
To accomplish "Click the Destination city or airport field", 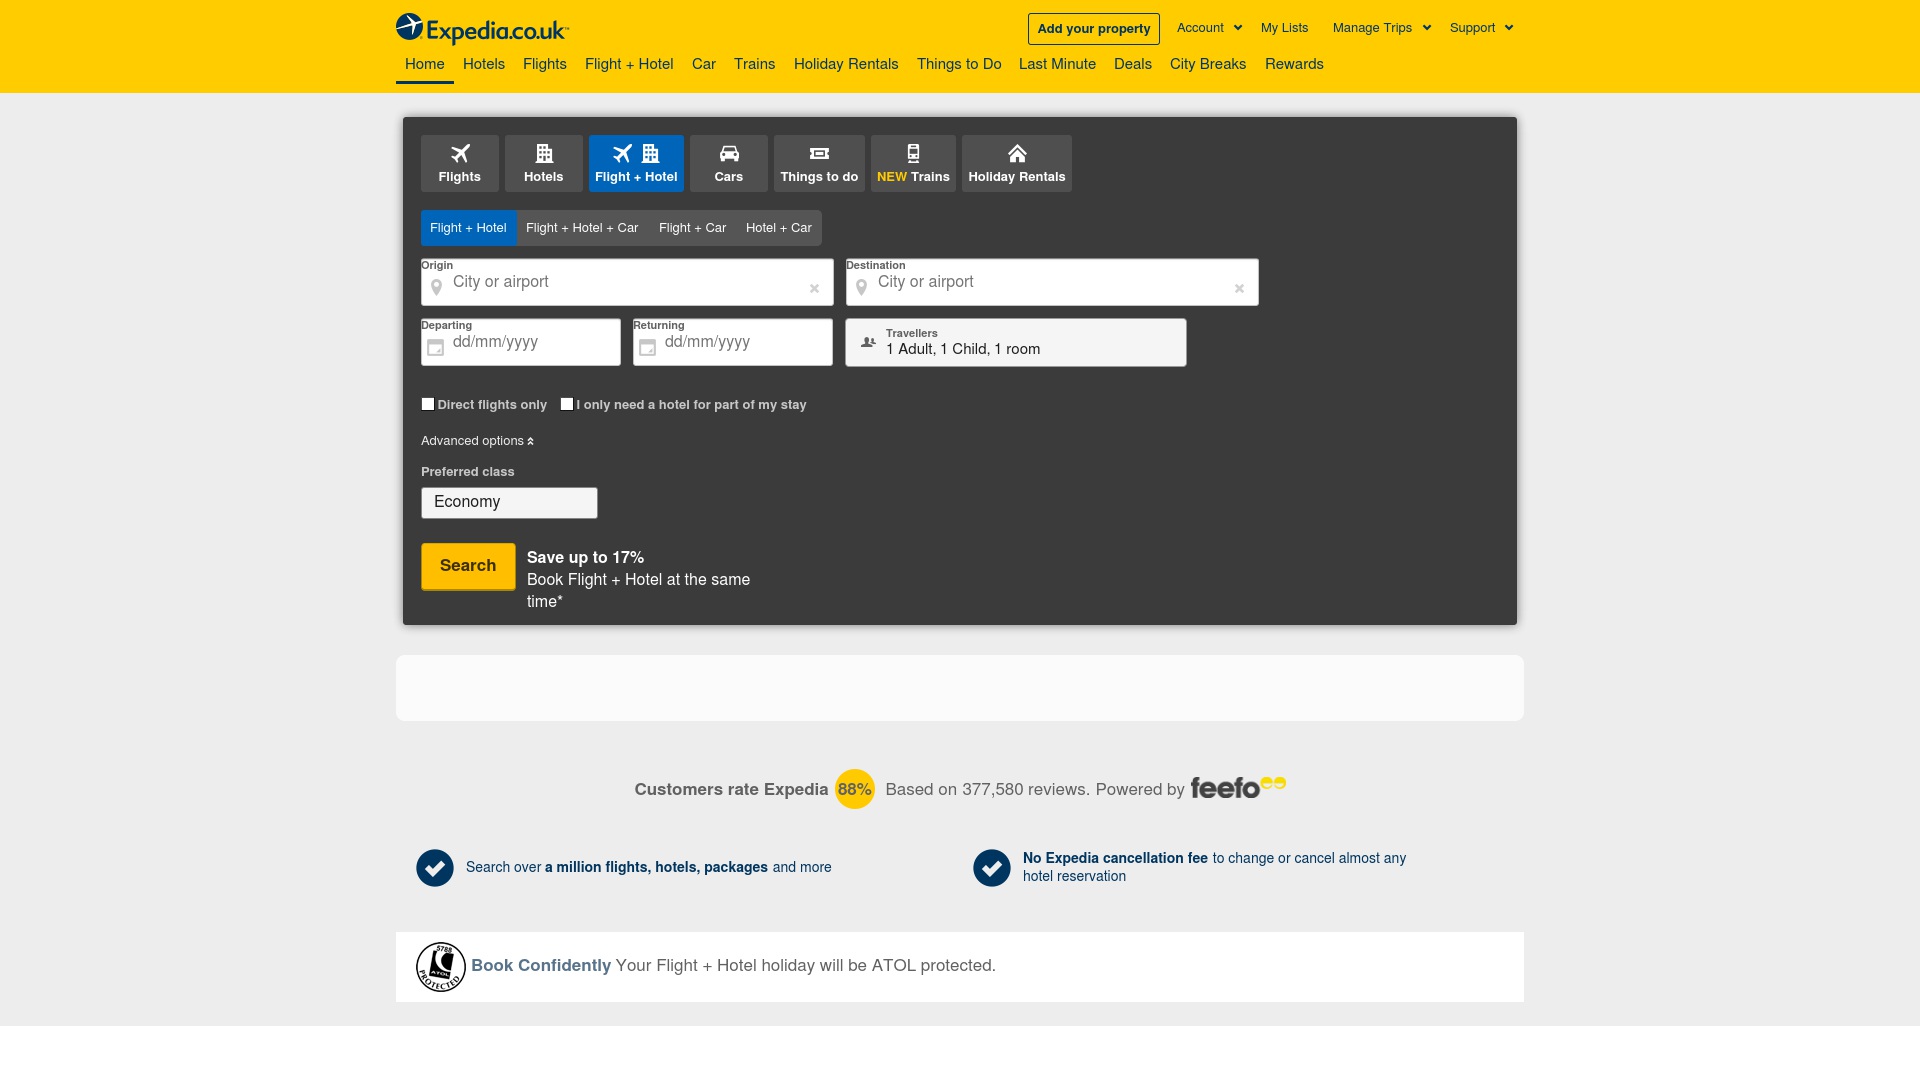I will coord(1052,283).
